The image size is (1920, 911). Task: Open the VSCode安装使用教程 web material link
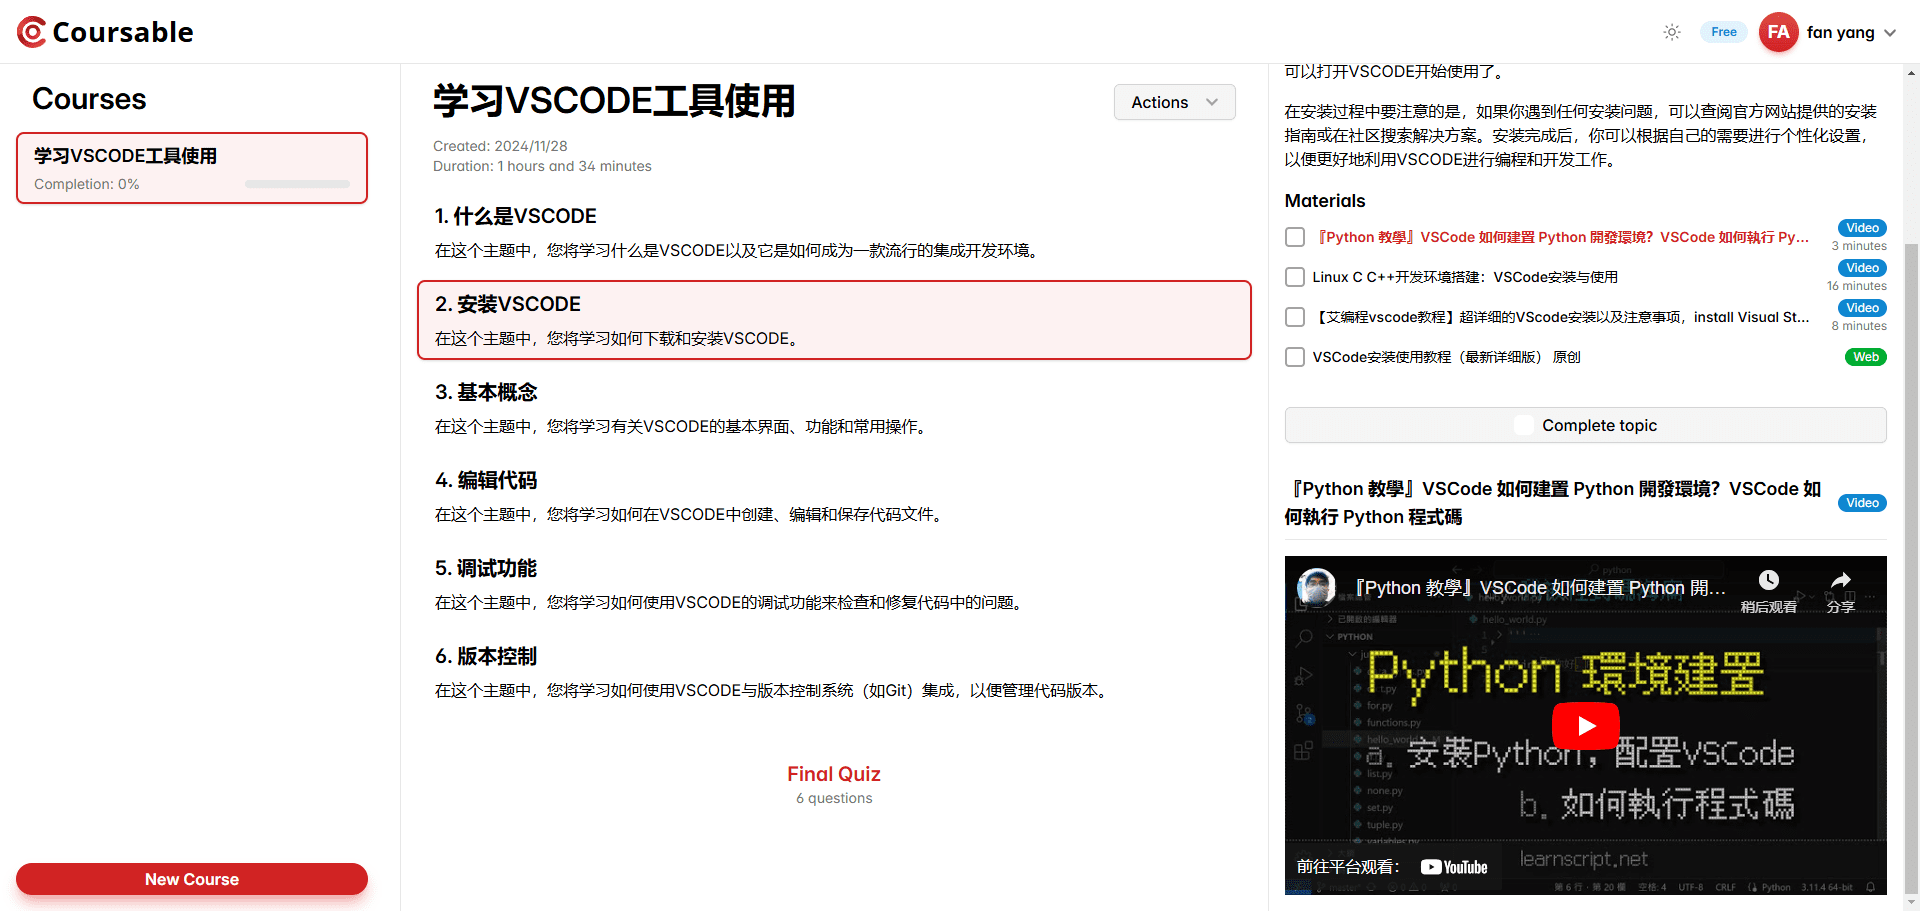(x=1446, y=357)
